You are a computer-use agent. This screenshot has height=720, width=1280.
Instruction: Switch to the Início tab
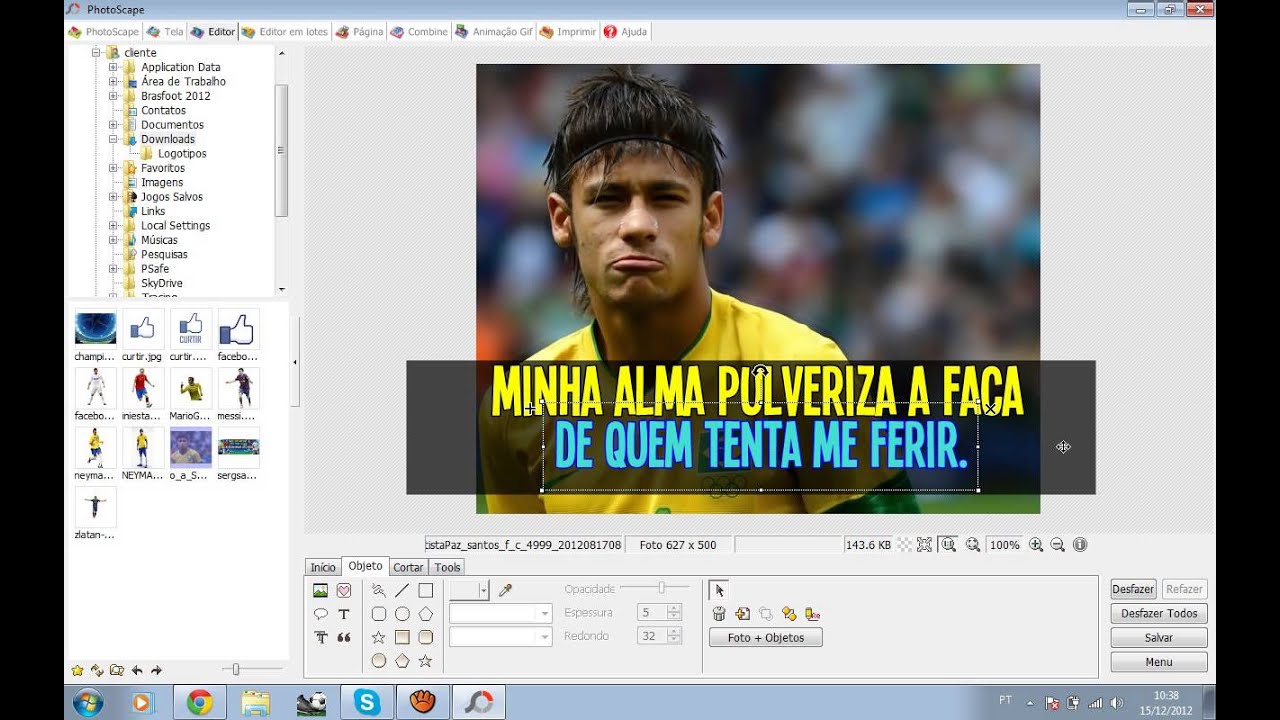pyautogui.click(x=323, y=567)
